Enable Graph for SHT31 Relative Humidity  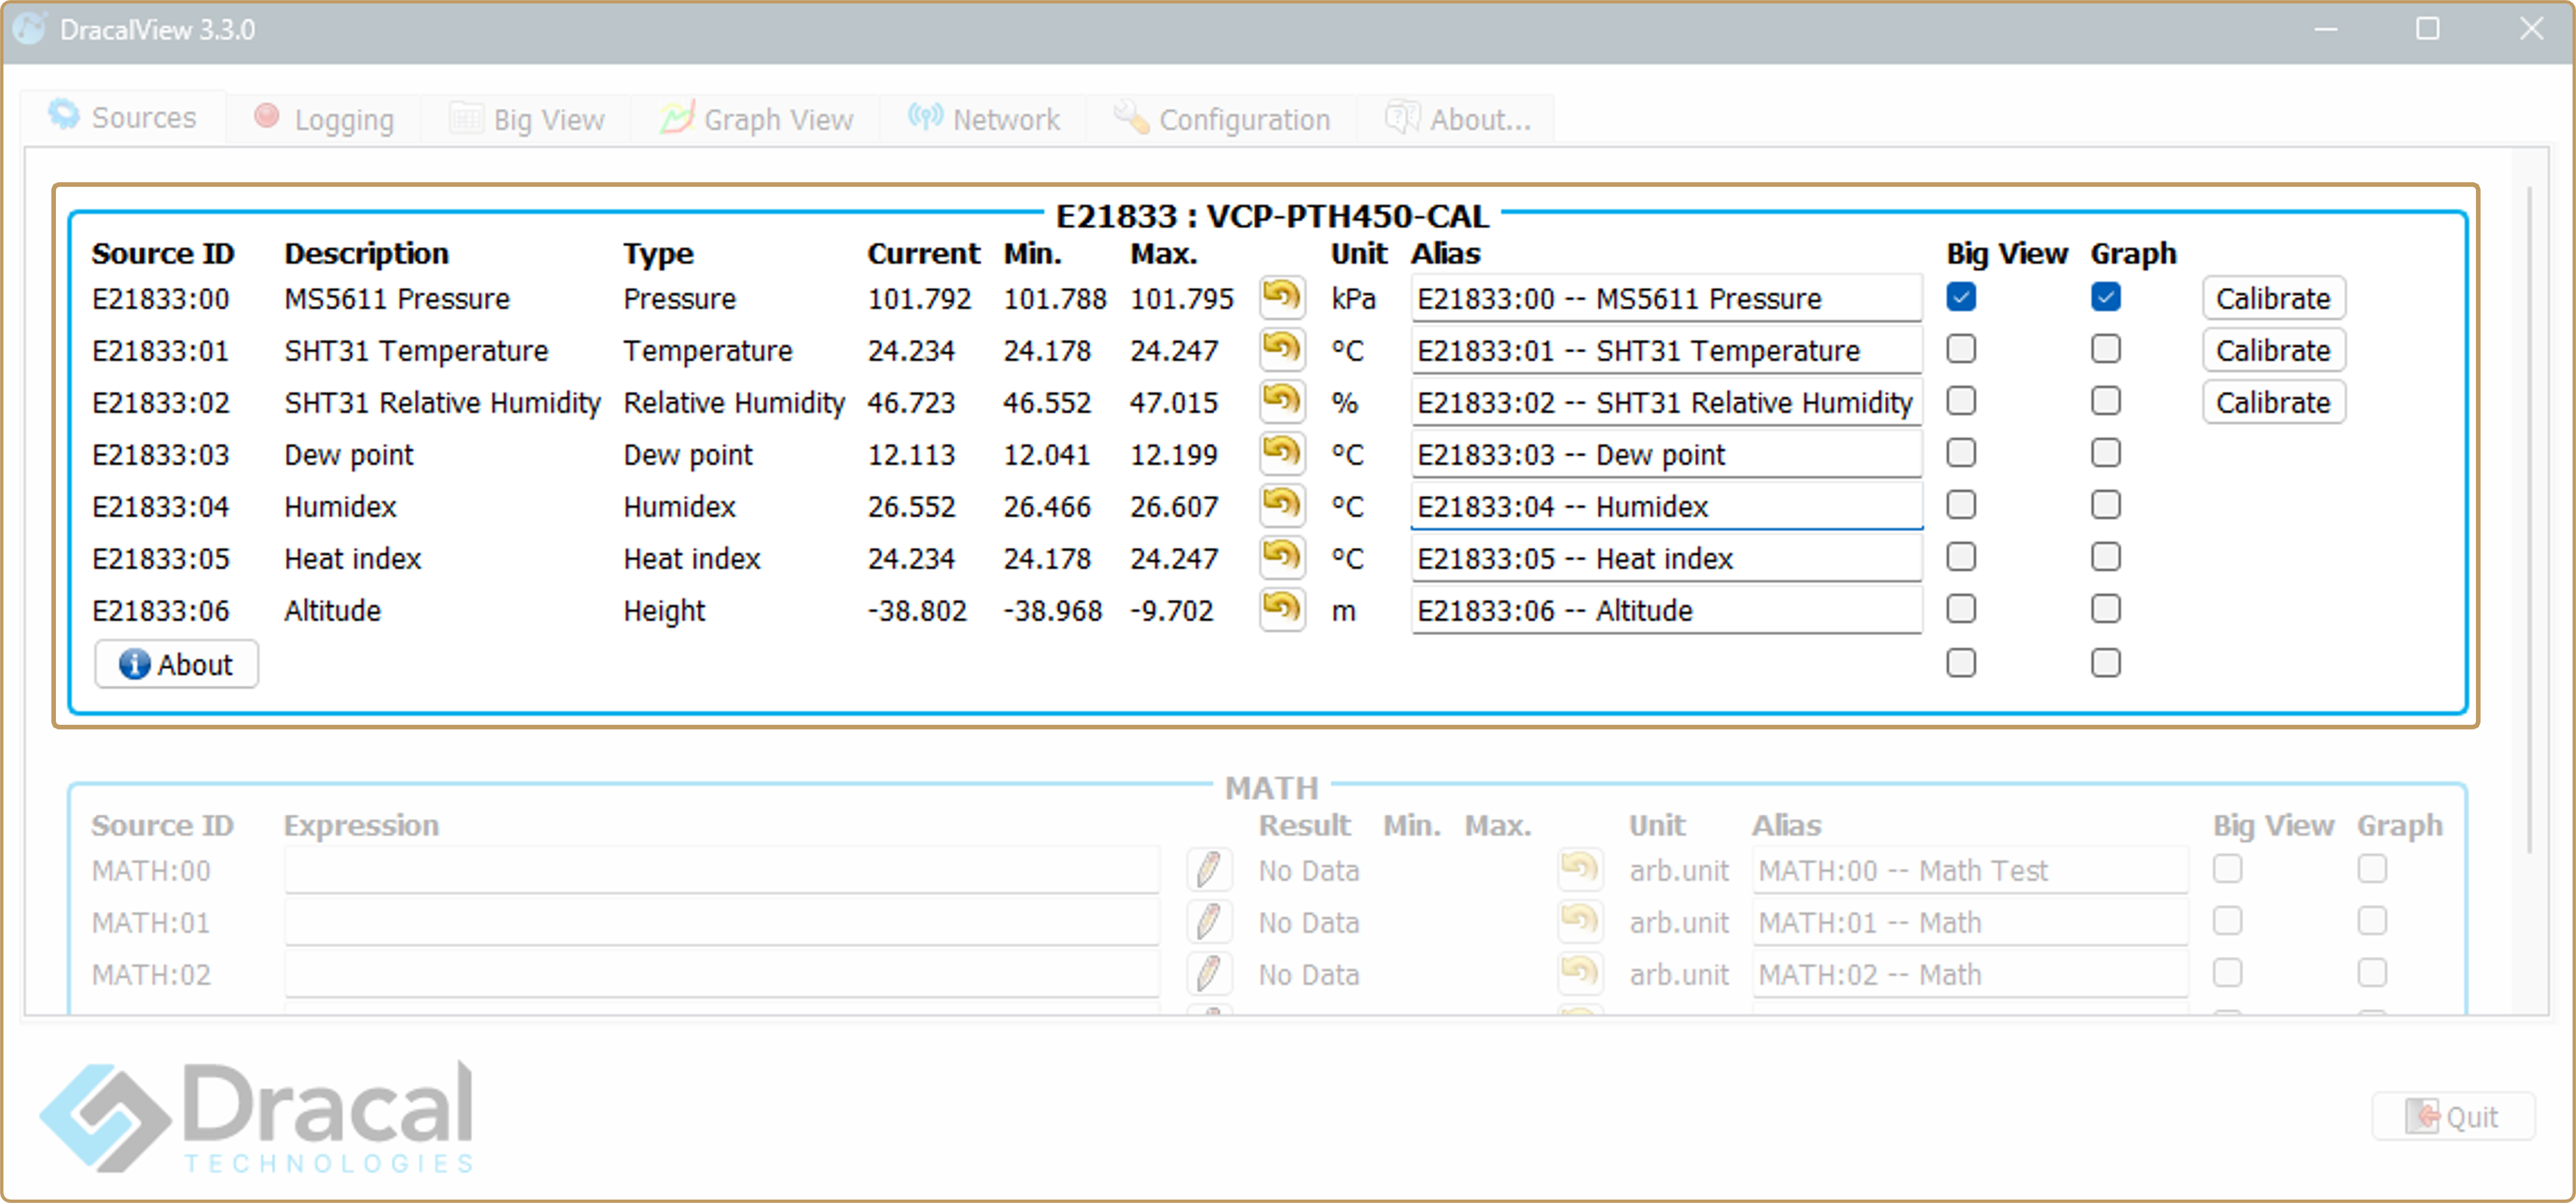click(x=2105, y=401)
